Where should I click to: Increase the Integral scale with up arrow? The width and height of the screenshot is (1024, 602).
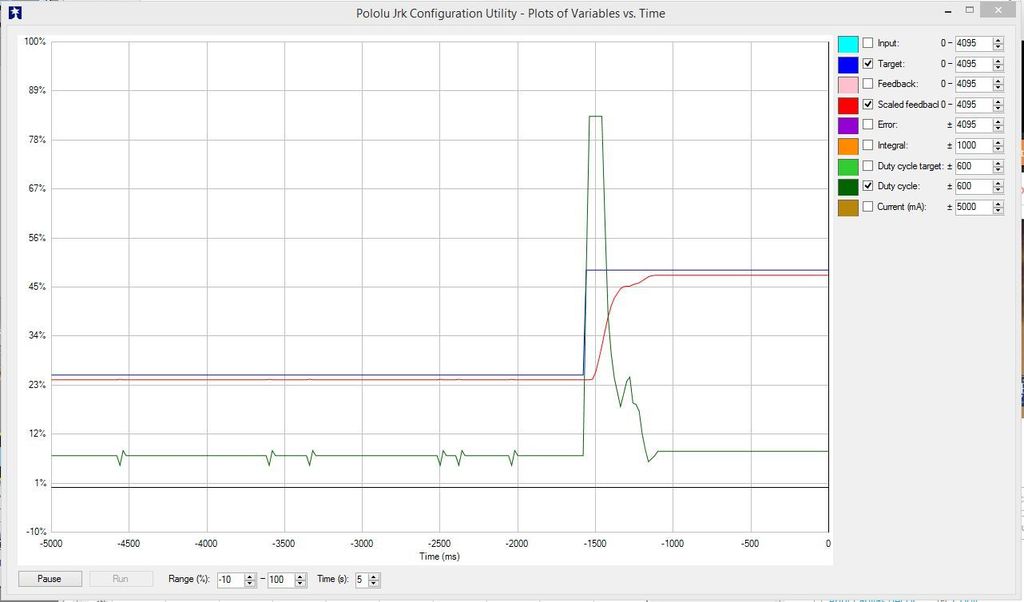(998, 143)
